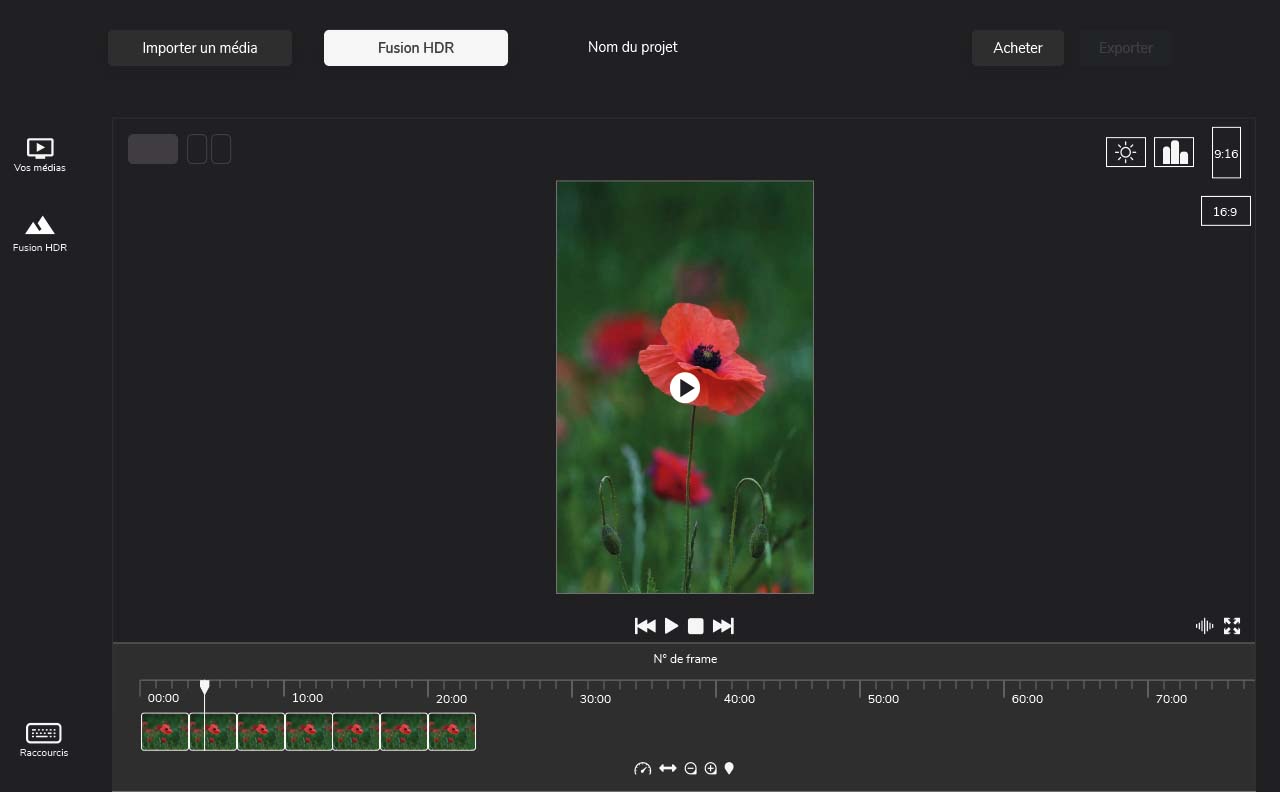Click the Exporter button

coord(1126,48)
